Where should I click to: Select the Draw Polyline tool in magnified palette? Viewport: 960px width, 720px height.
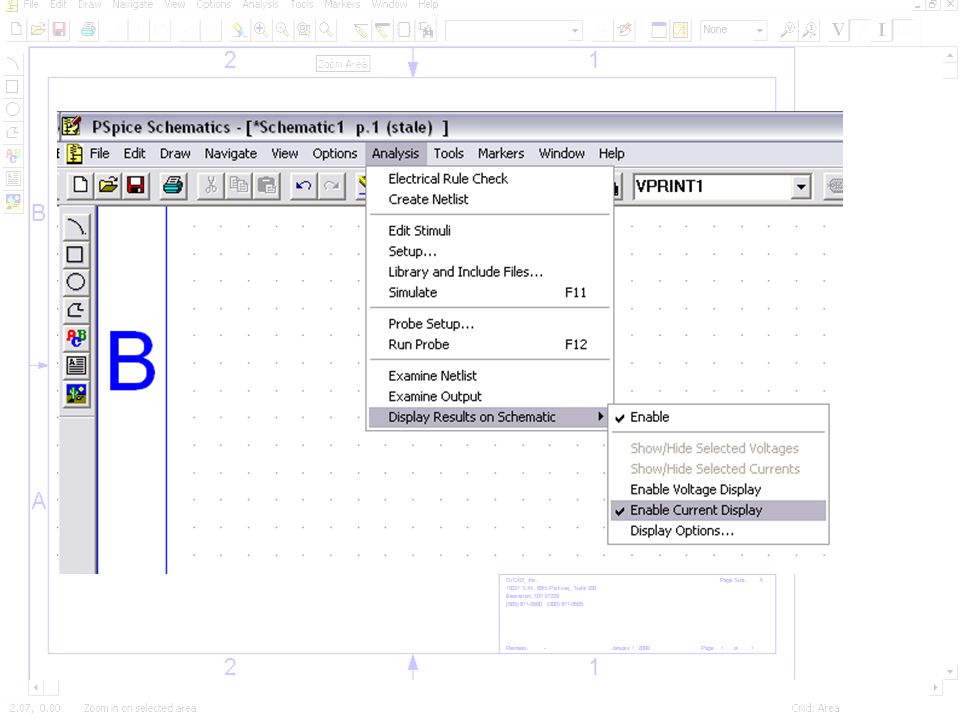point(76,310)
